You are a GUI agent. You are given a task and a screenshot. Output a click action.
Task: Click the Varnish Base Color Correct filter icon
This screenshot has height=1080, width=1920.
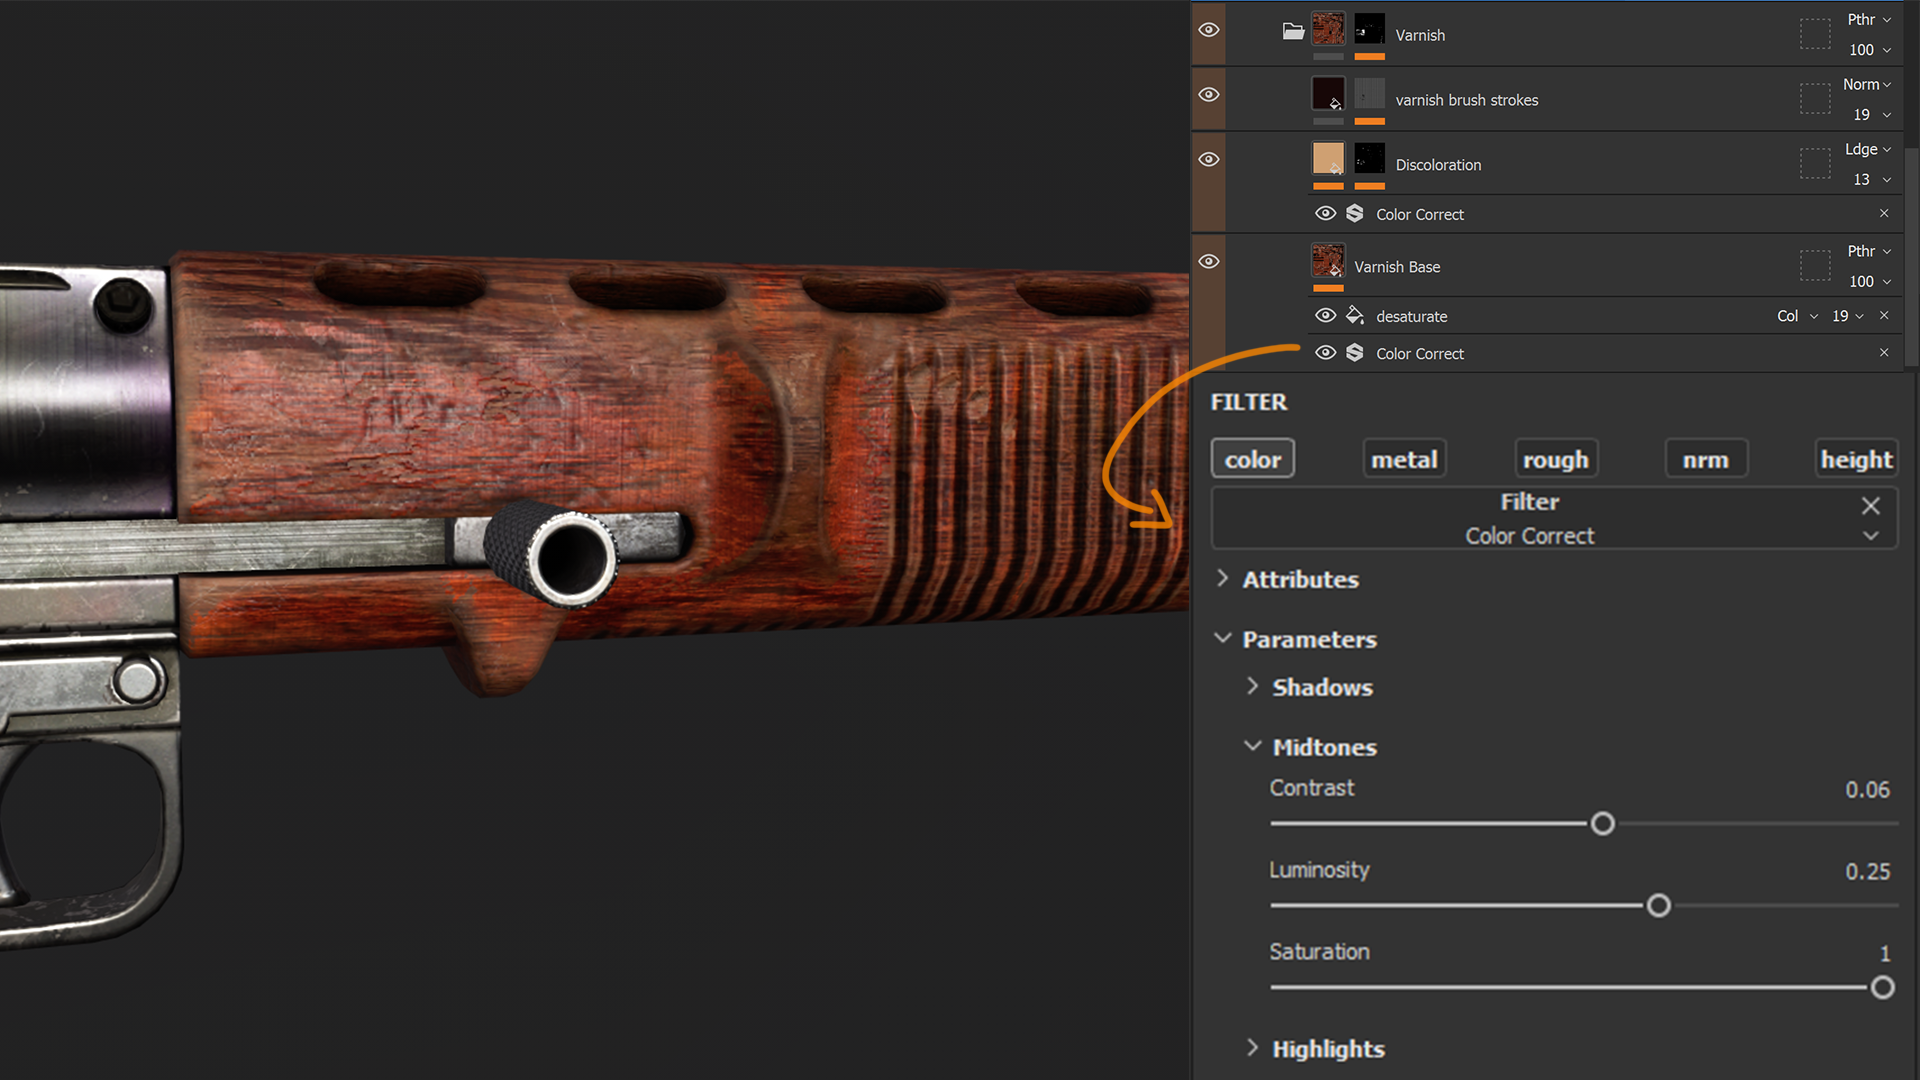[x=1355, y=352]
